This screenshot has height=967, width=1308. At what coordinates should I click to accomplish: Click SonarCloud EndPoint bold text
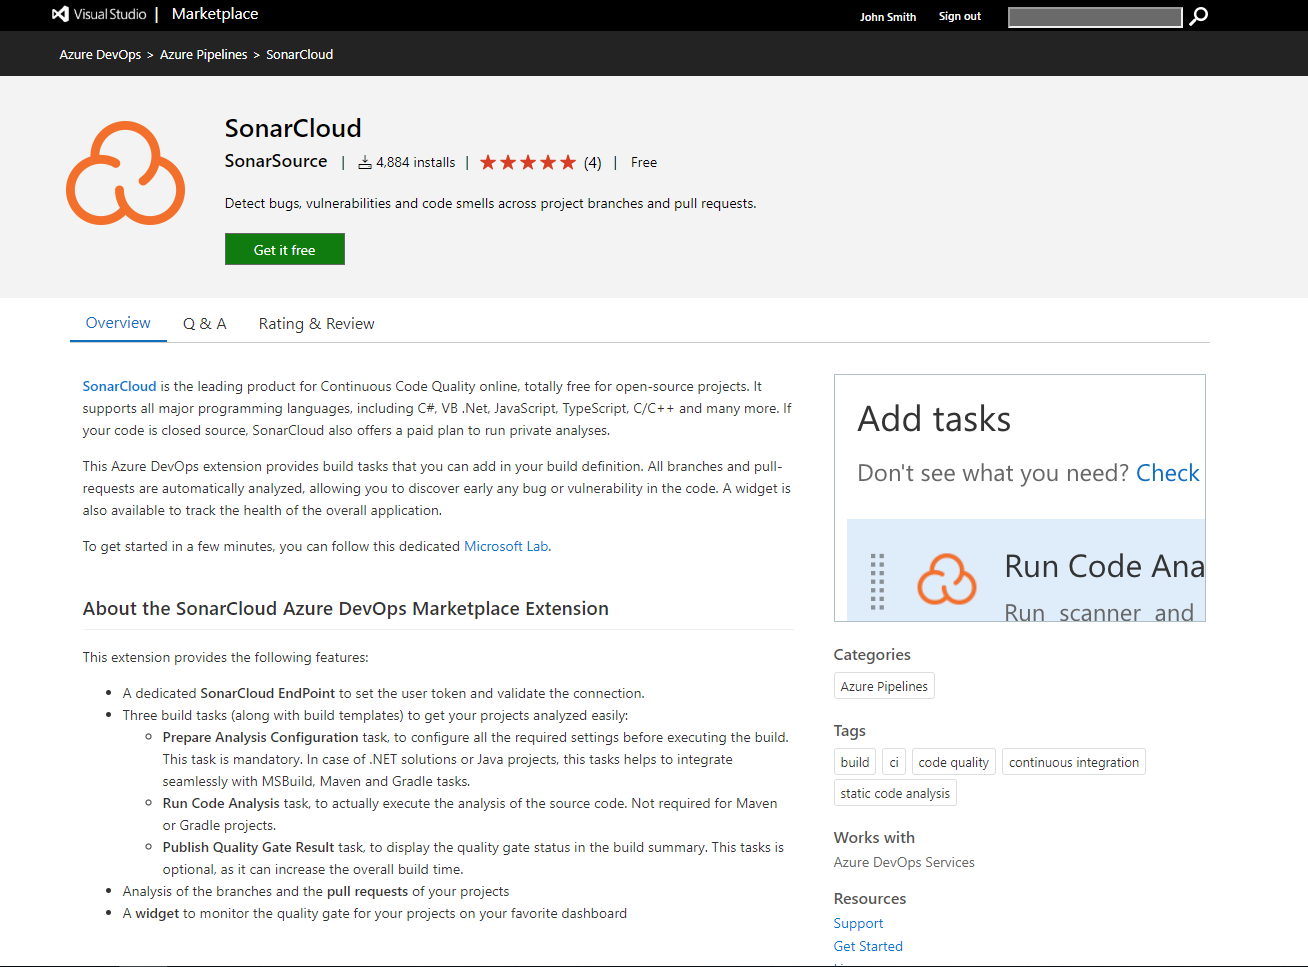point(268,693)
